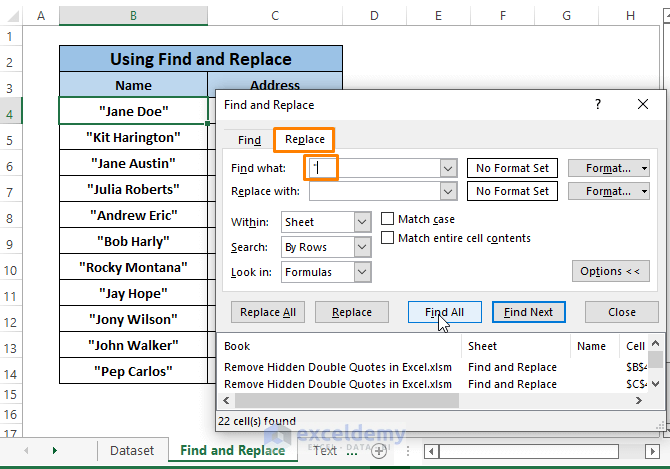This screenshot has height=469, width=670.
Task: Open the Within Sheet dropdown
Action: (x=362, y=222)
